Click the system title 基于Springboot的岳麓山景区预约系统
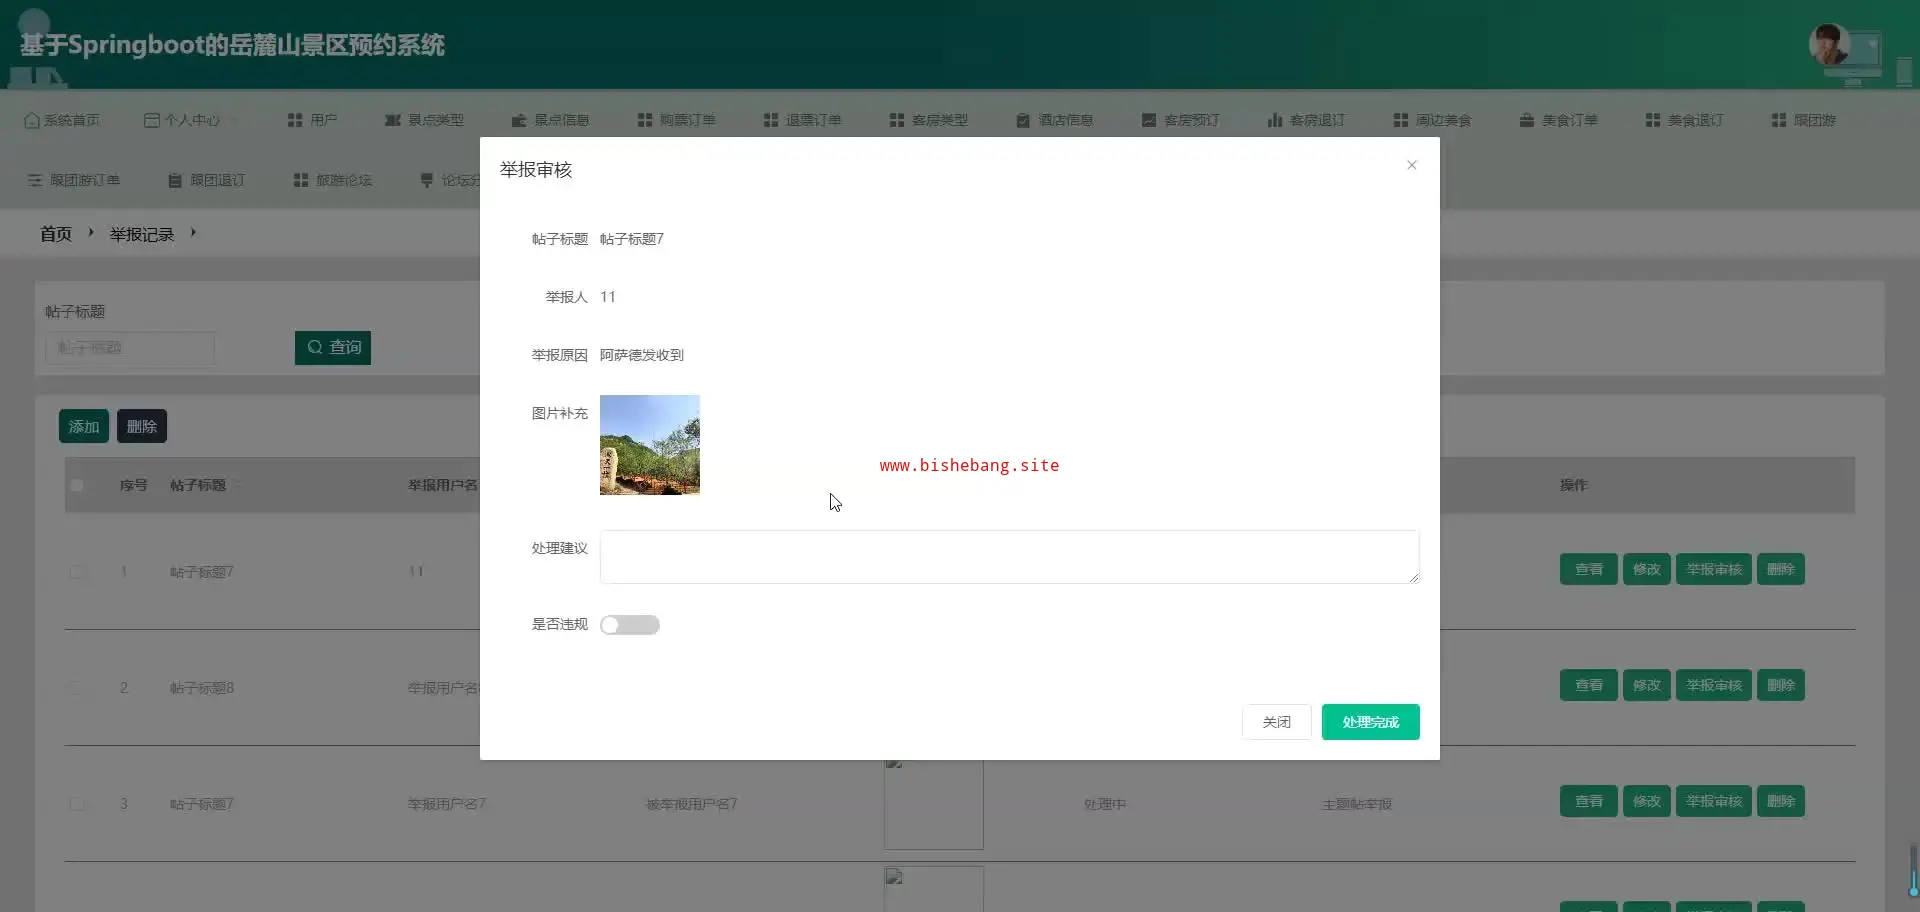Image resolution: width=1920 pixels, height=912 pixels. (x=232, y=45)
